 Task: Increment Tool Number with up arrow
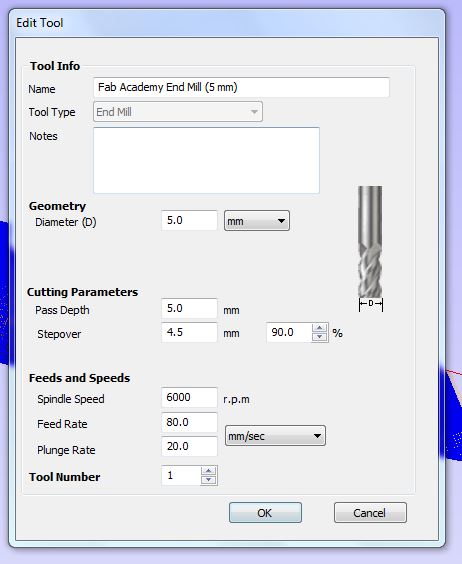click(x=209, y=471)
